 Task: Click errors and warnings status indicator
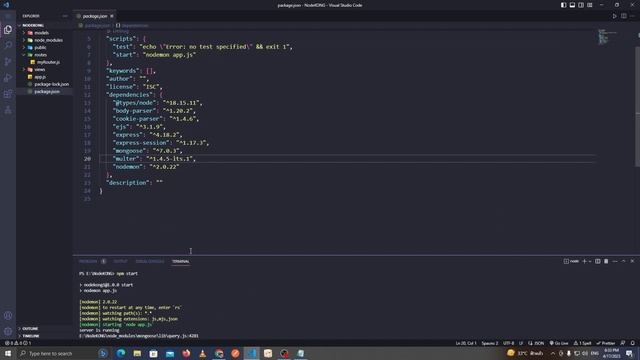point(18,343)
